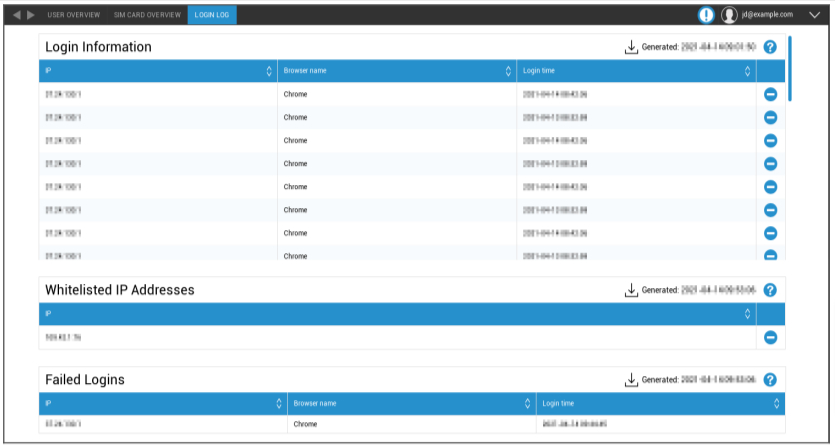Click the user profile avatar icon
The height and width of the screenshot is (446, 835).
729,15
